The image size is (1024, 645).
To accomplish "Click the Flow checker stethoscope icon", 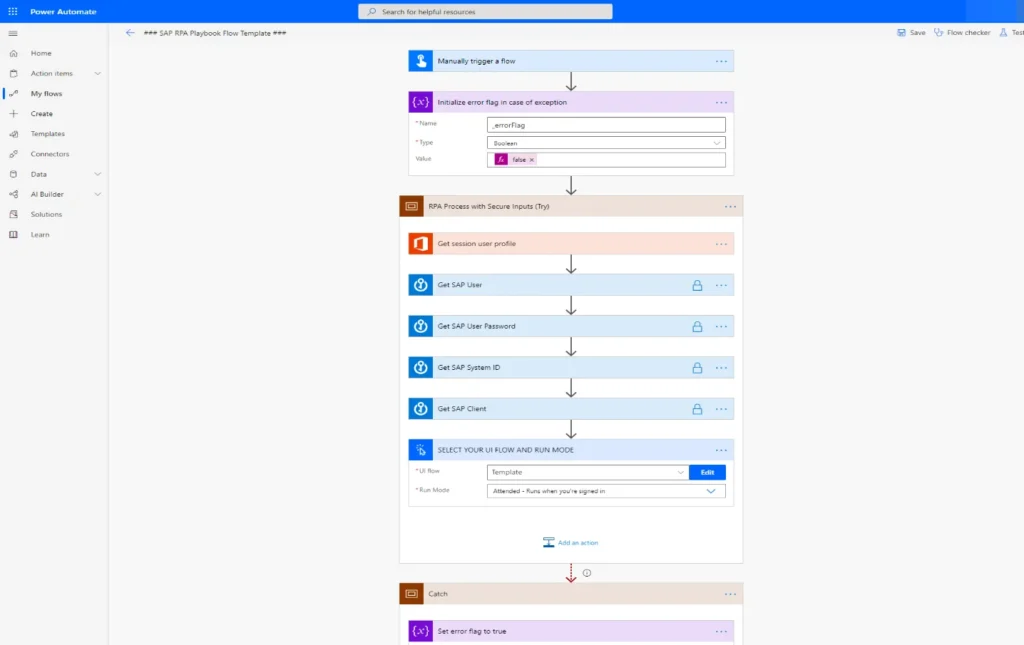I will tap(938, 33).
